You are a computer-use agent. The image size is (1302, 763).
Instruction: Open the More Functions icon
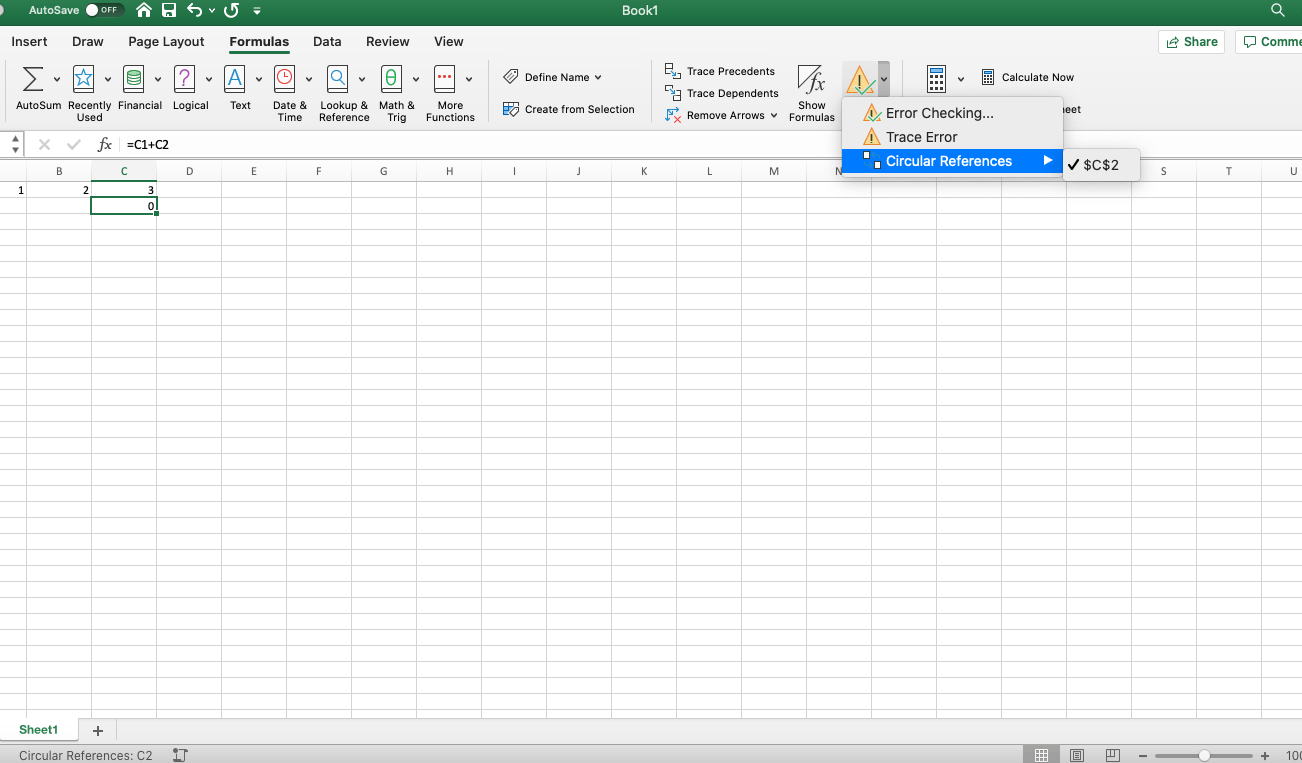pos(444,79)
